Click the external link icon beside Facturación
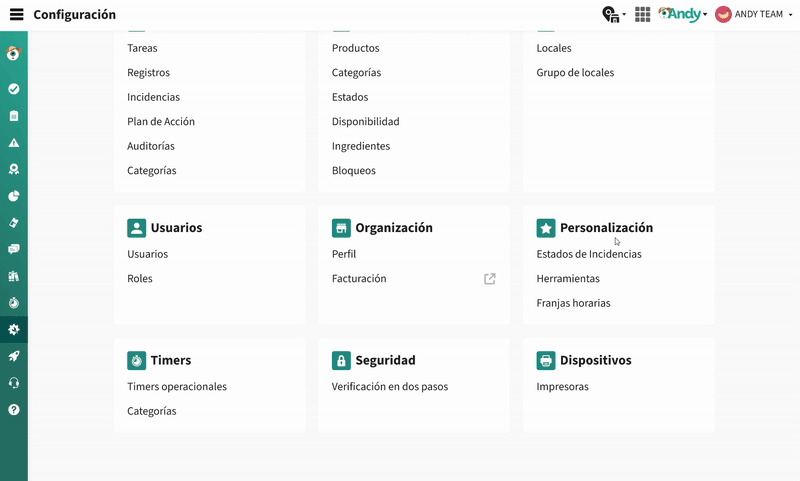 pos(490,279)
